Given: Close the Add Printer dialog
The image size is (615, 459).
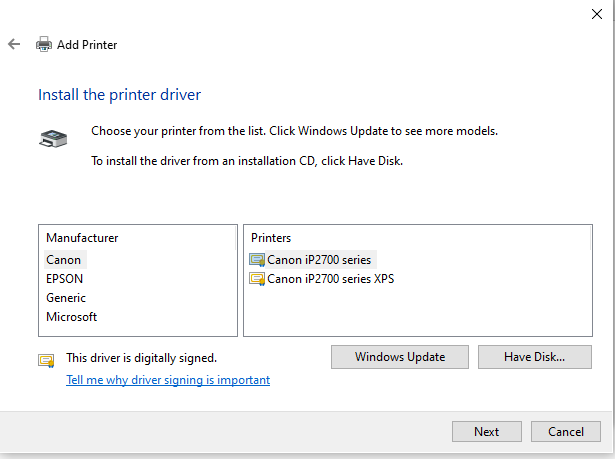Looking at the screenshot, I should pos(596,14).
